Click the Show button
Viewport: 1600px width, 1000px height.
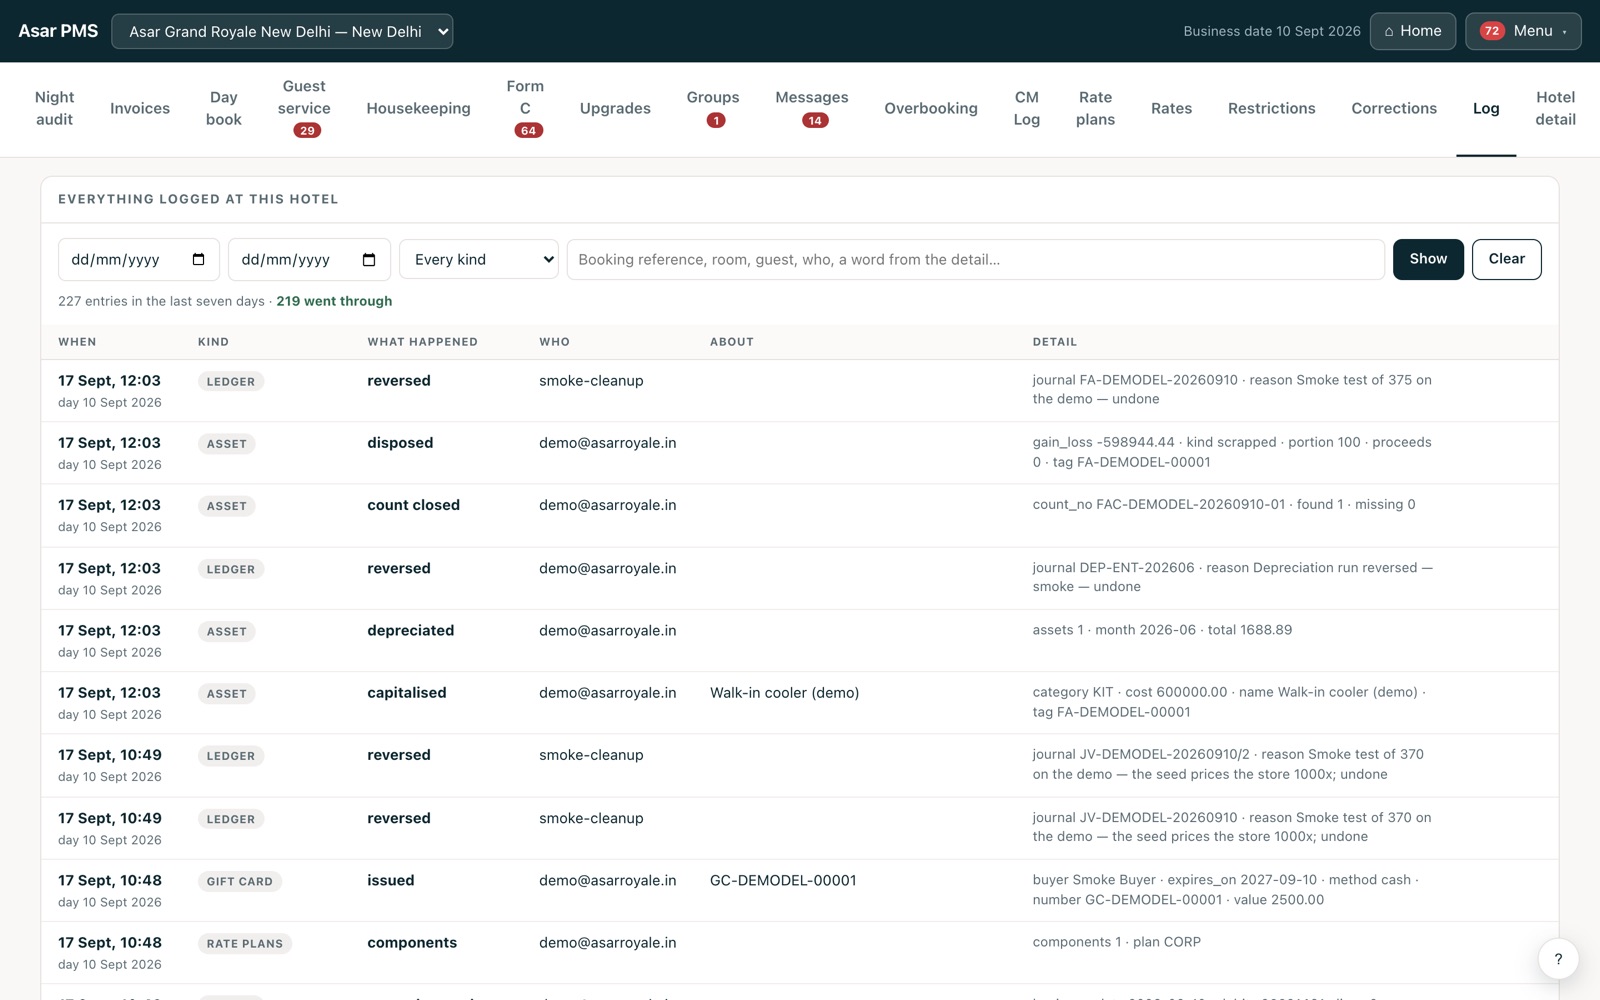tap(1428, 259)
